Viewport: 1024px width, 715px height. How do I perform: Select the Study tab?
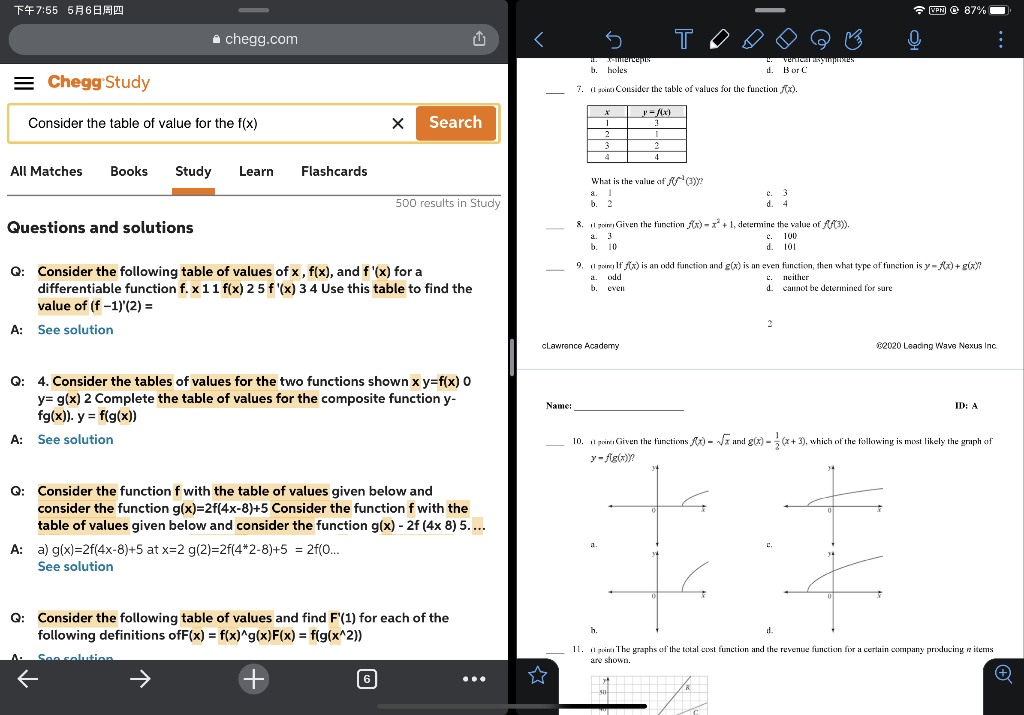click(x=193, y=171)
